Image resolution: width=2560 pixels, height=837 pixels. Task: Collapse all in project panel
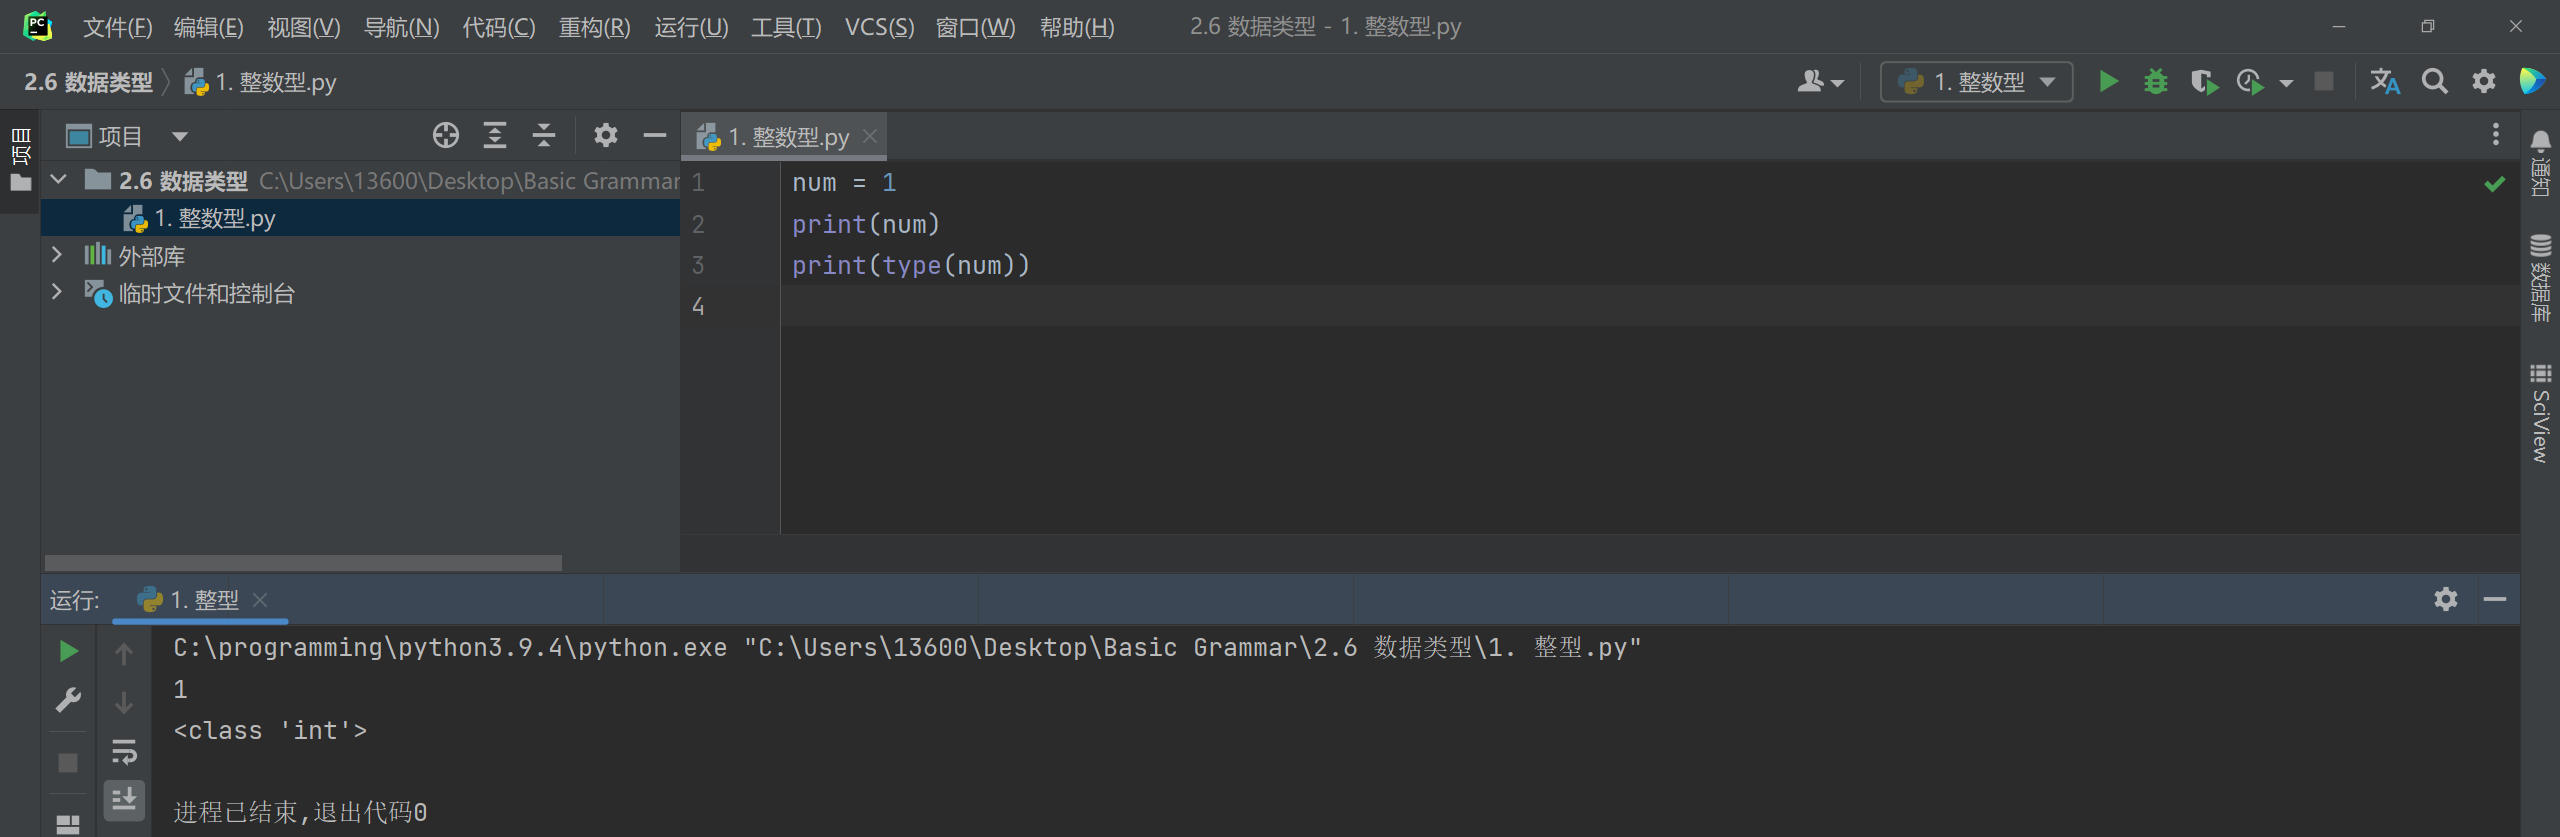[x=544, y=135]
